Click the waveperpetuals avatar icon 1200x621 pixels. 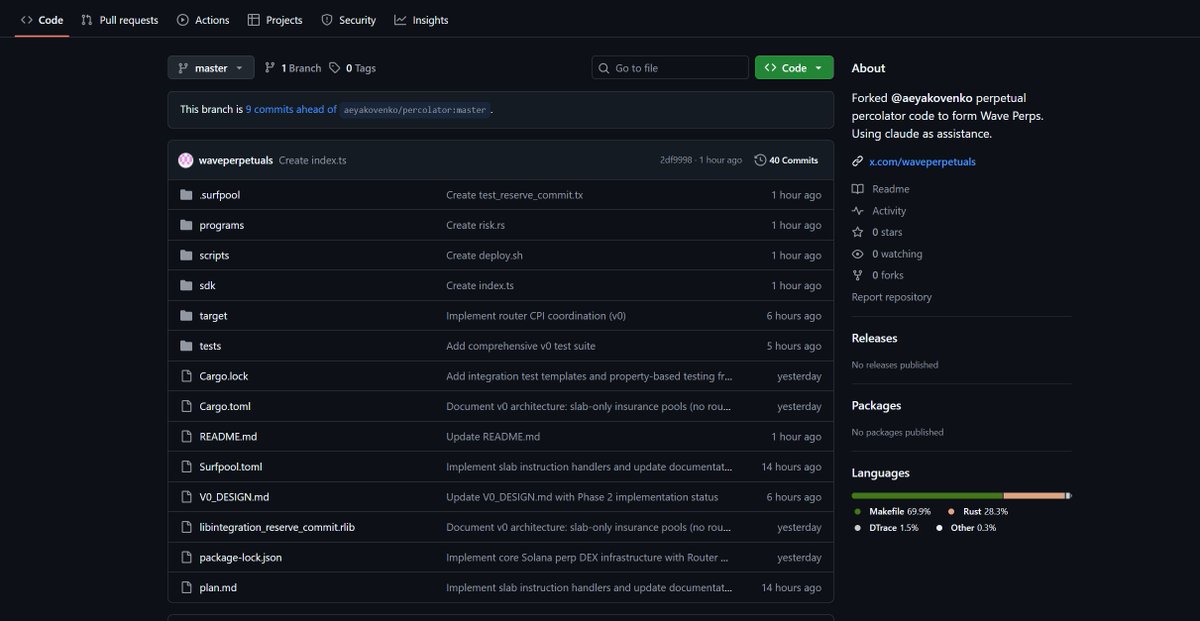[185, 160]
